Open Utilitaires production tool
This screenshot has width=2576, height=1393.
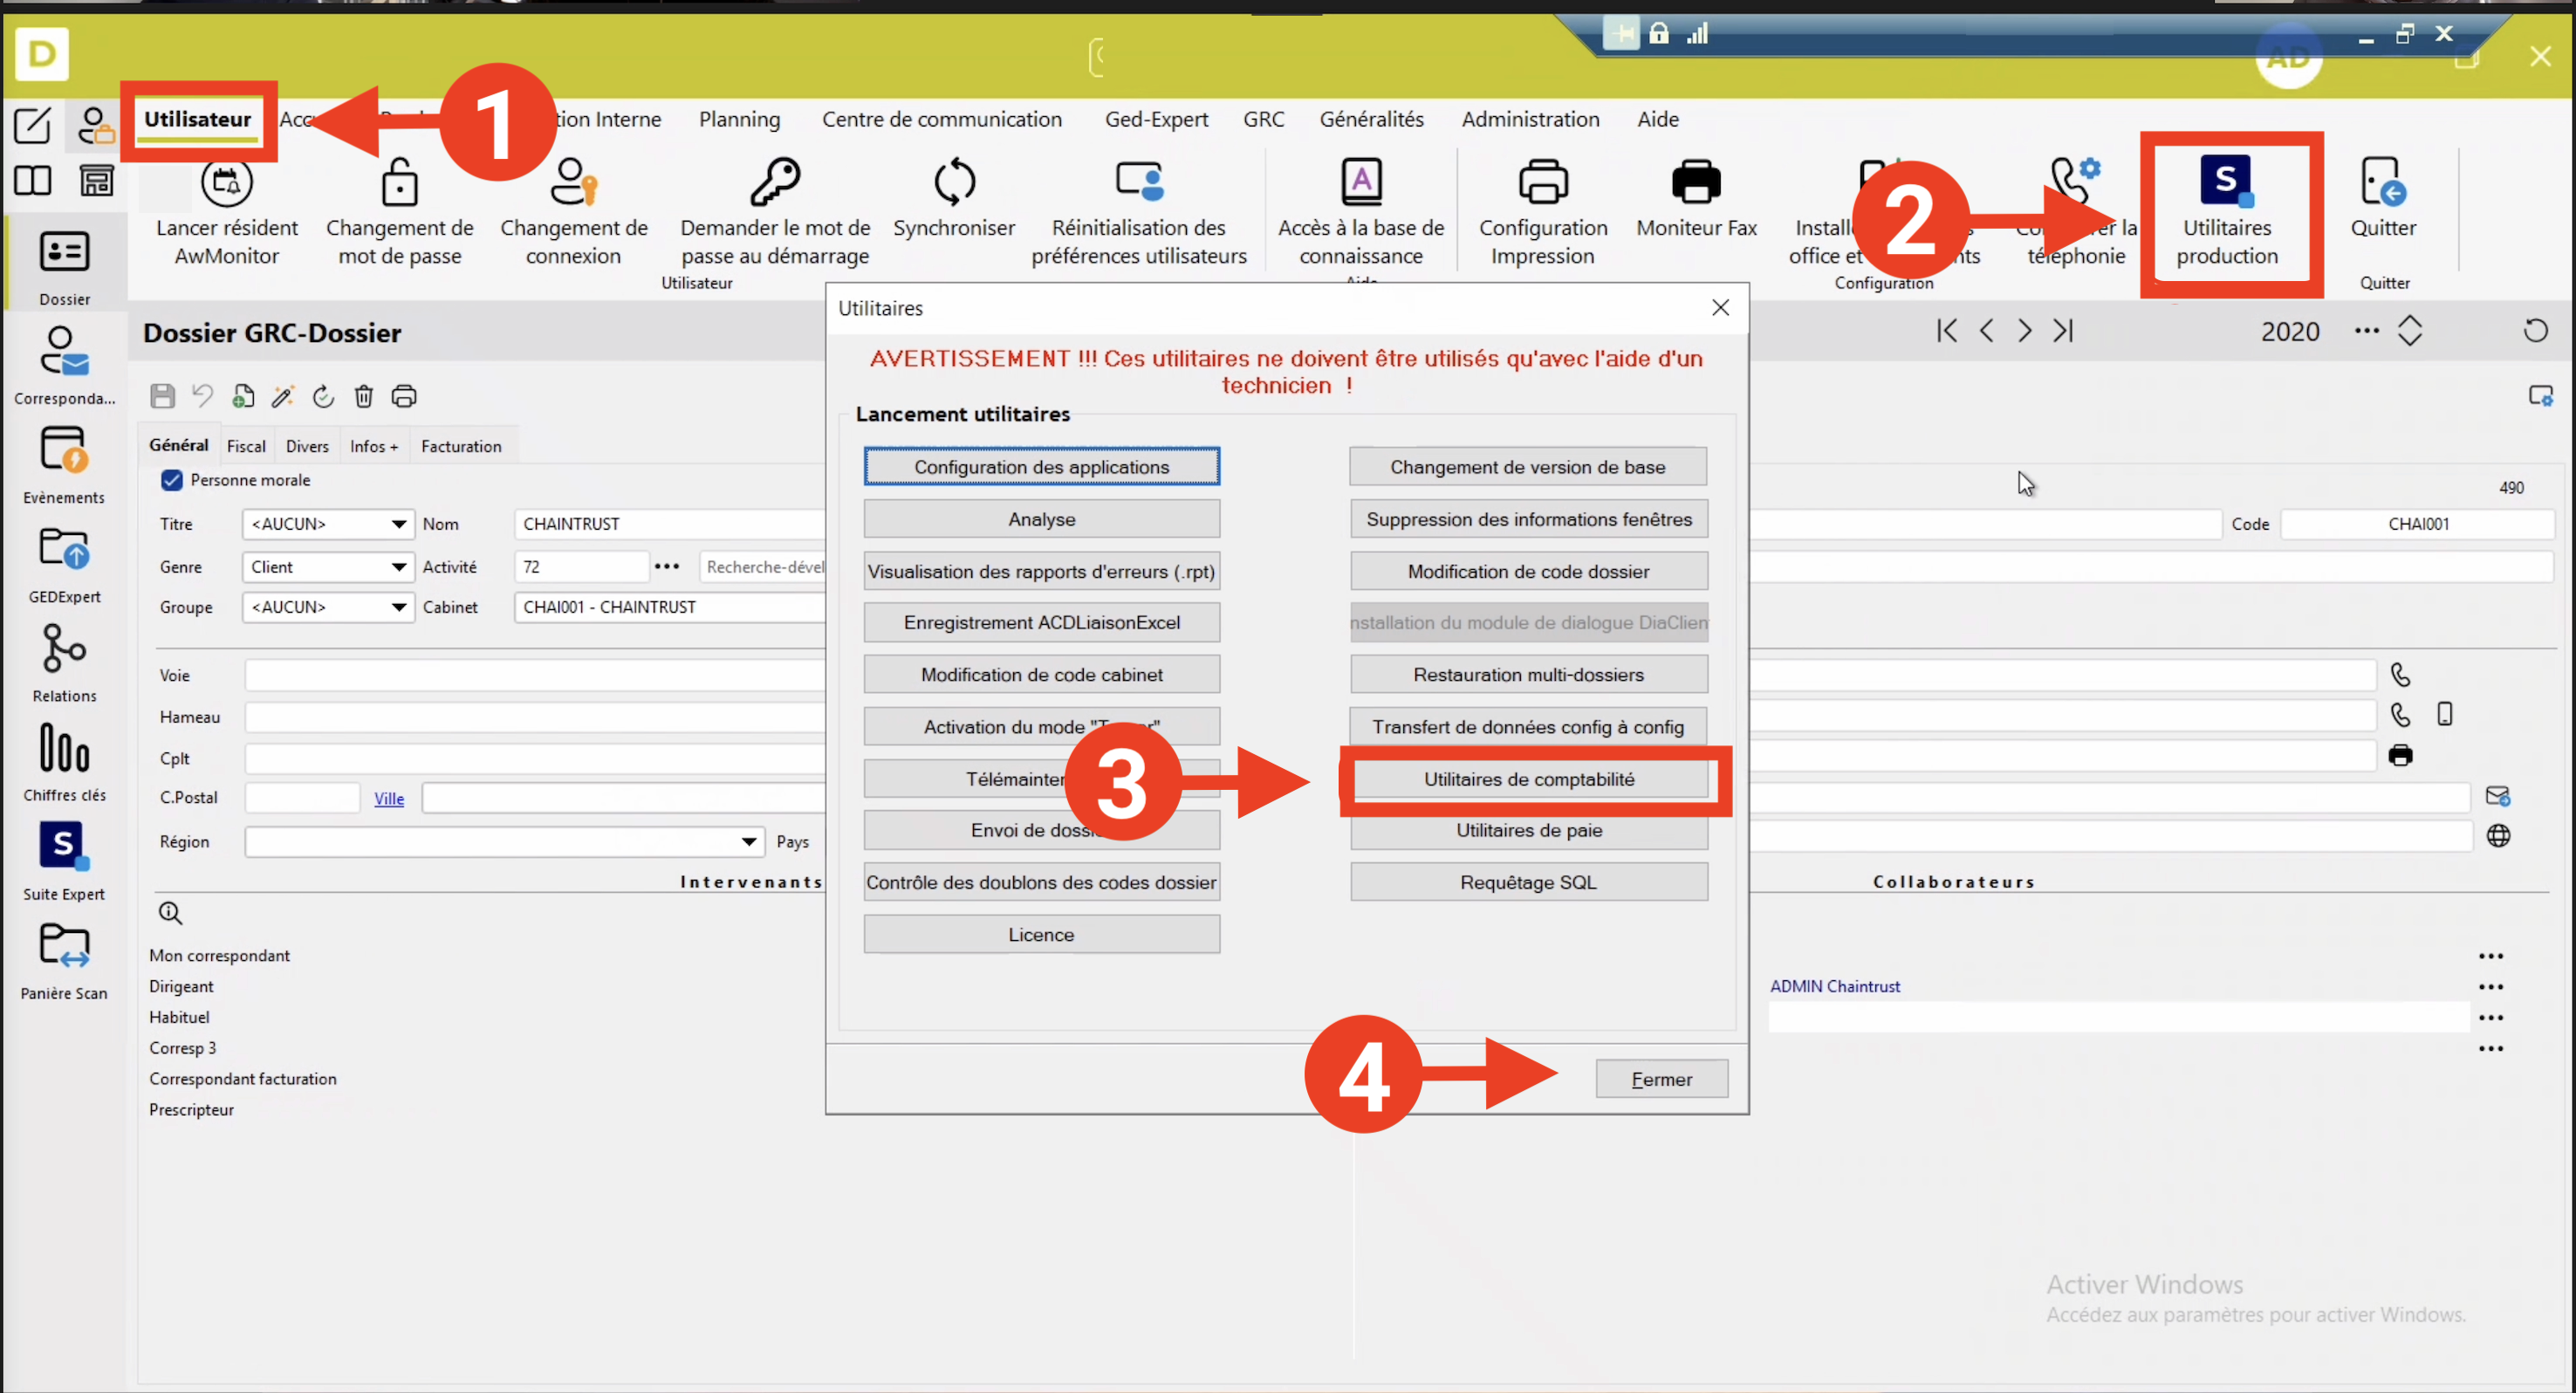pos(2226,211)
